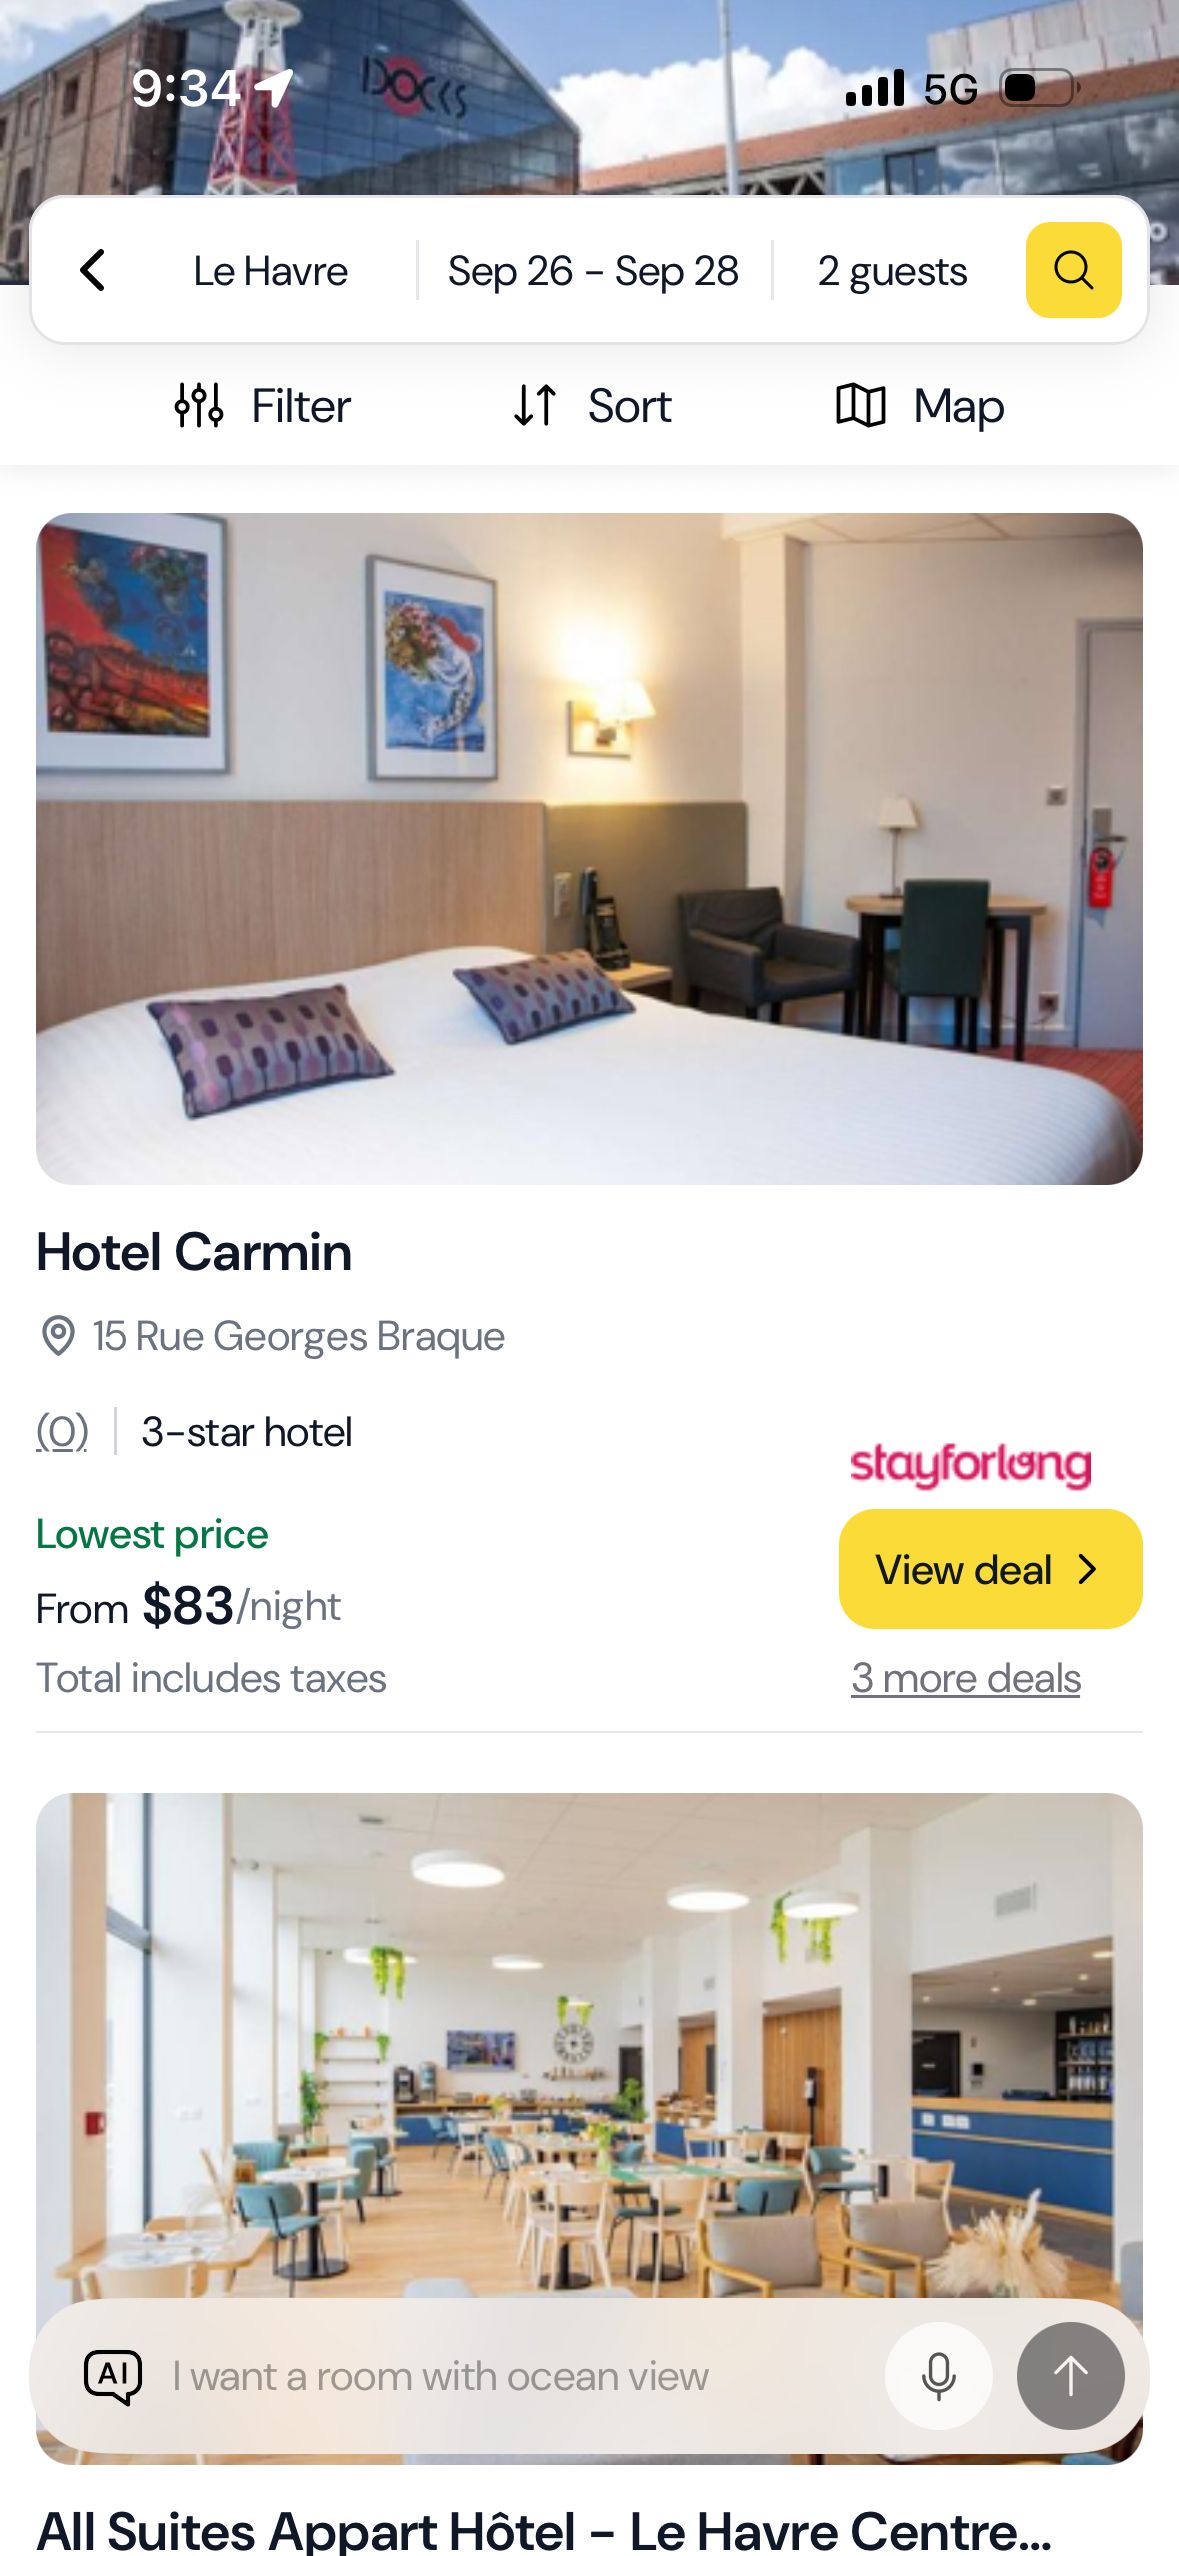Open the (0) reviews link
Viewport: 1179px width, 2556px height.
tap(62, 1432)
